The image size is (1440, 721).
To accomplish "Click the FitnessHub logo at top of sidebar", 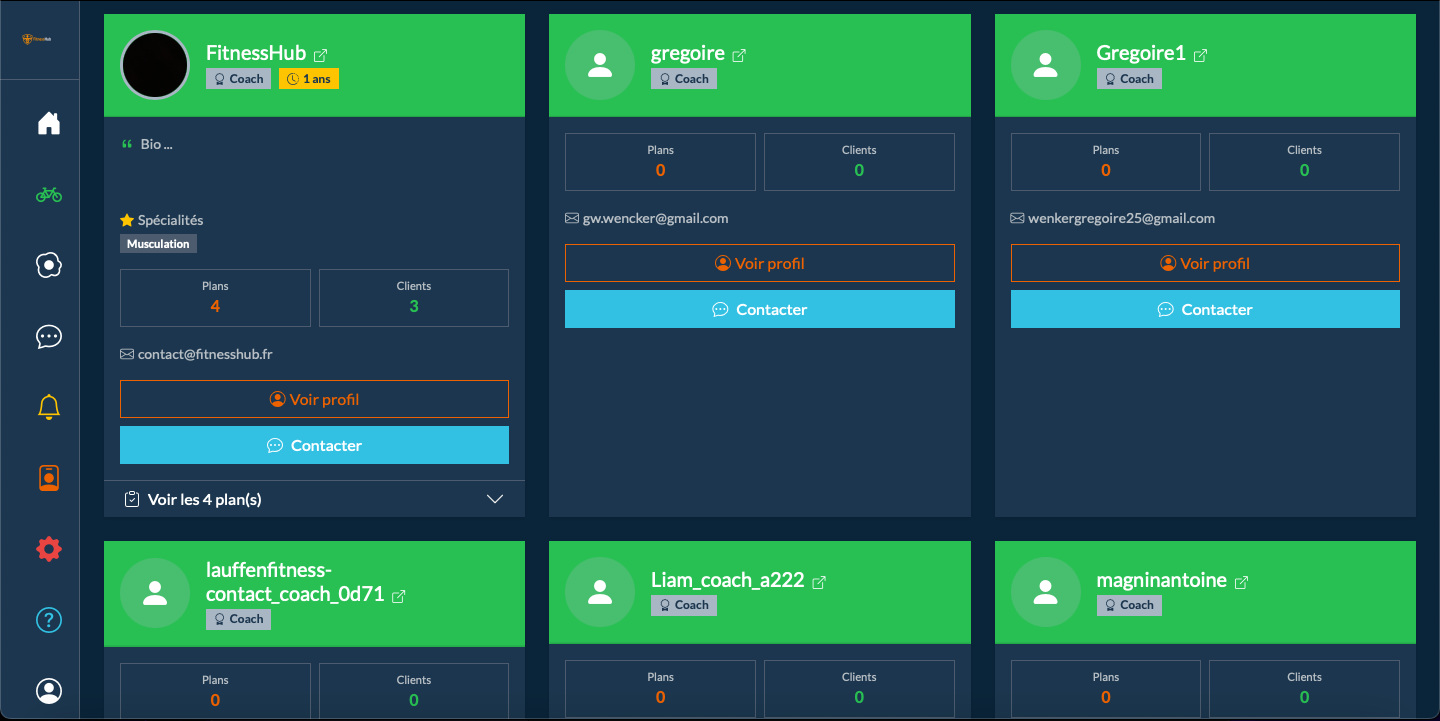I will point(39,40).
